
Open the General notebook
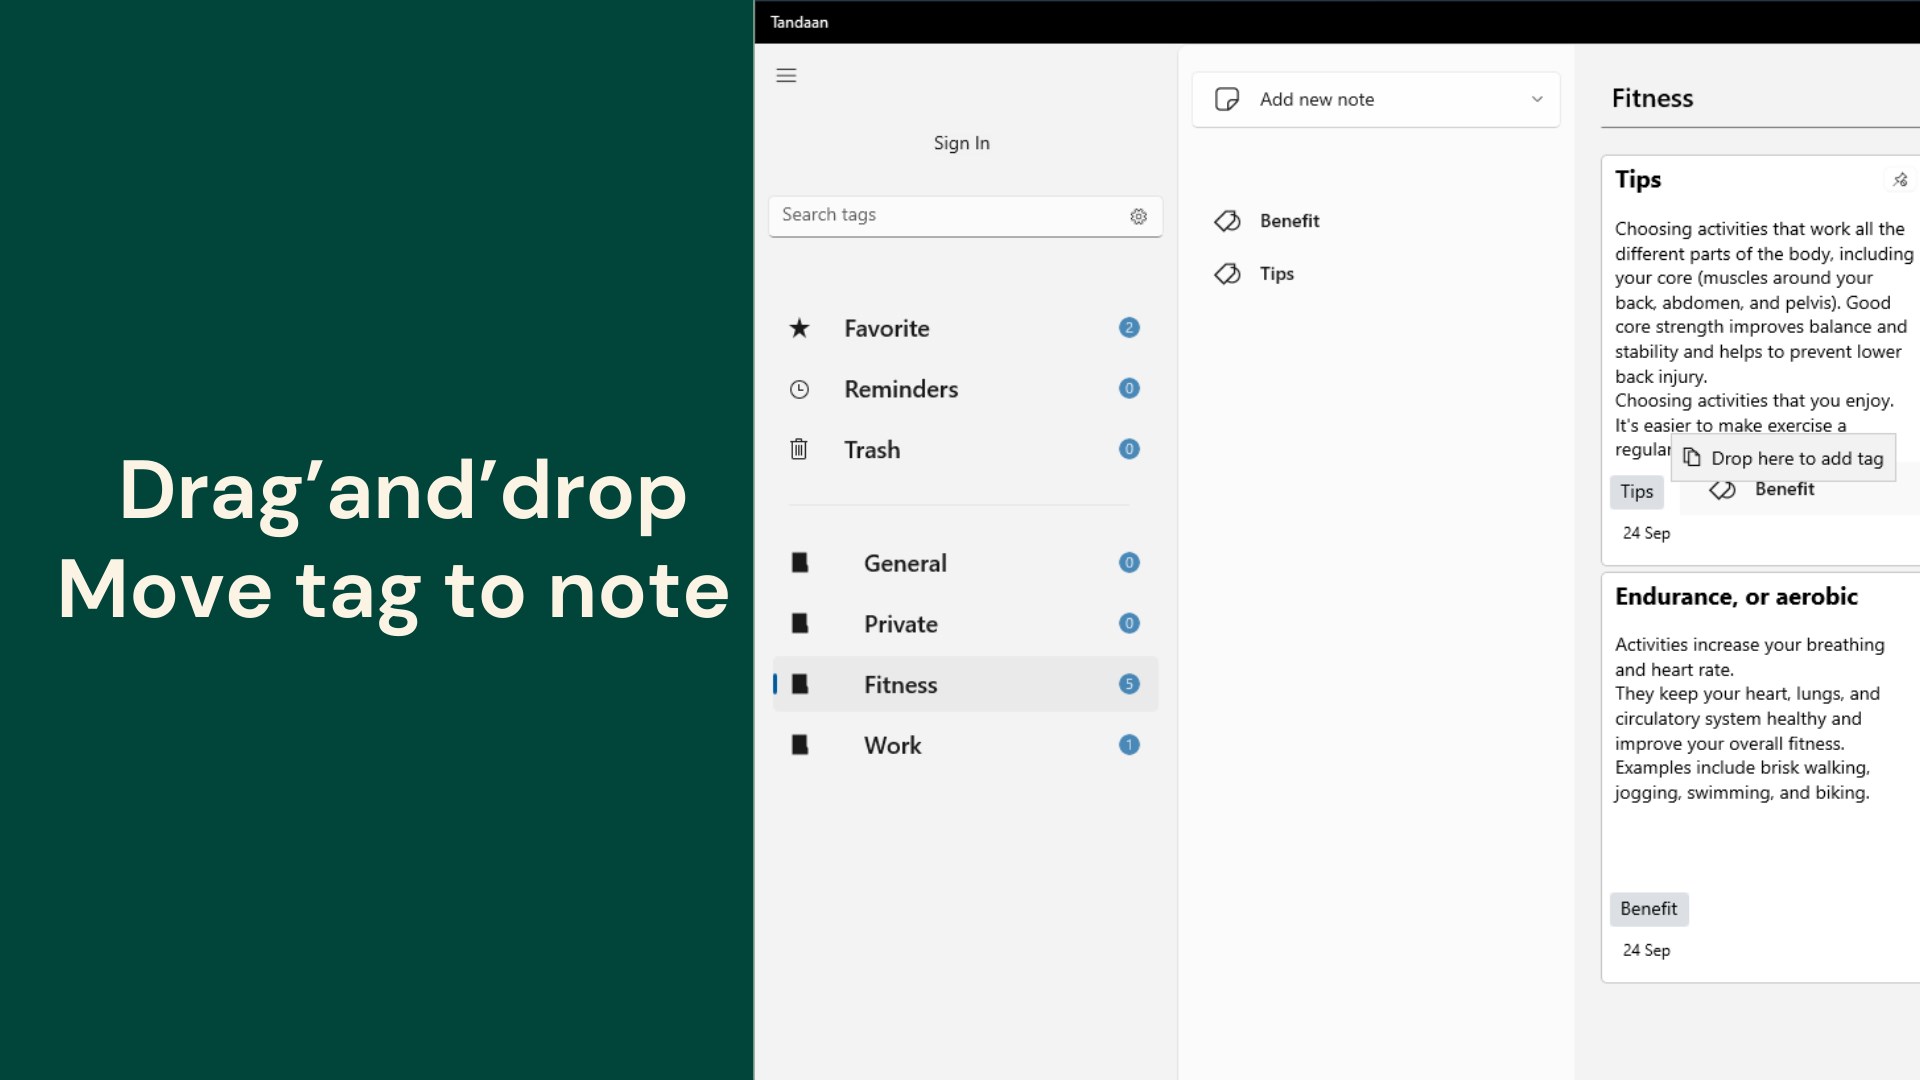point(904,563)
